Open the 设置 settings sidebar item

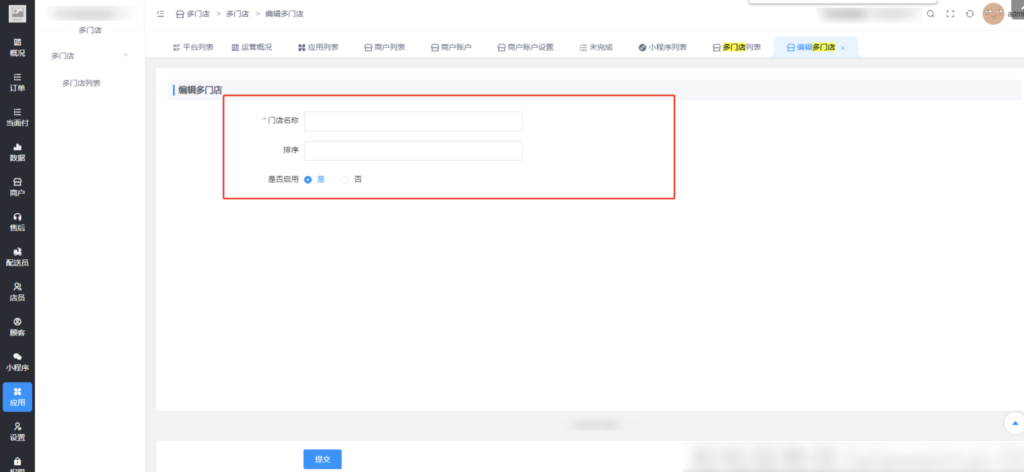click(17, 432)
